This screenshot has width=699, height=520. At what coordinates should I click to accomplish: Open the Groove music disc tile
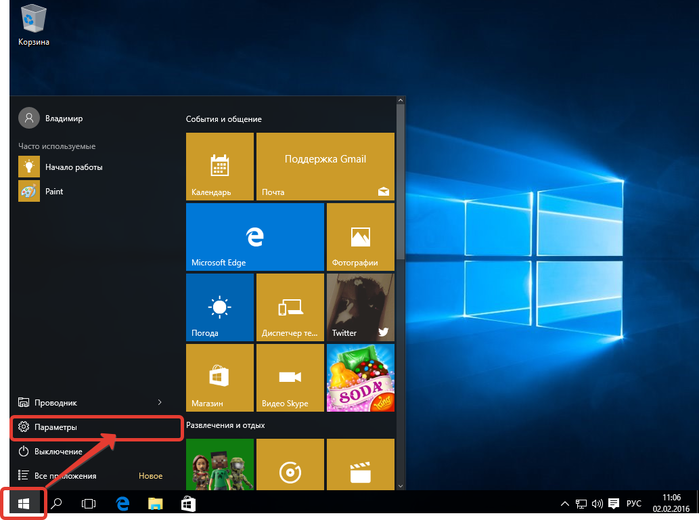tap(290, 464)
